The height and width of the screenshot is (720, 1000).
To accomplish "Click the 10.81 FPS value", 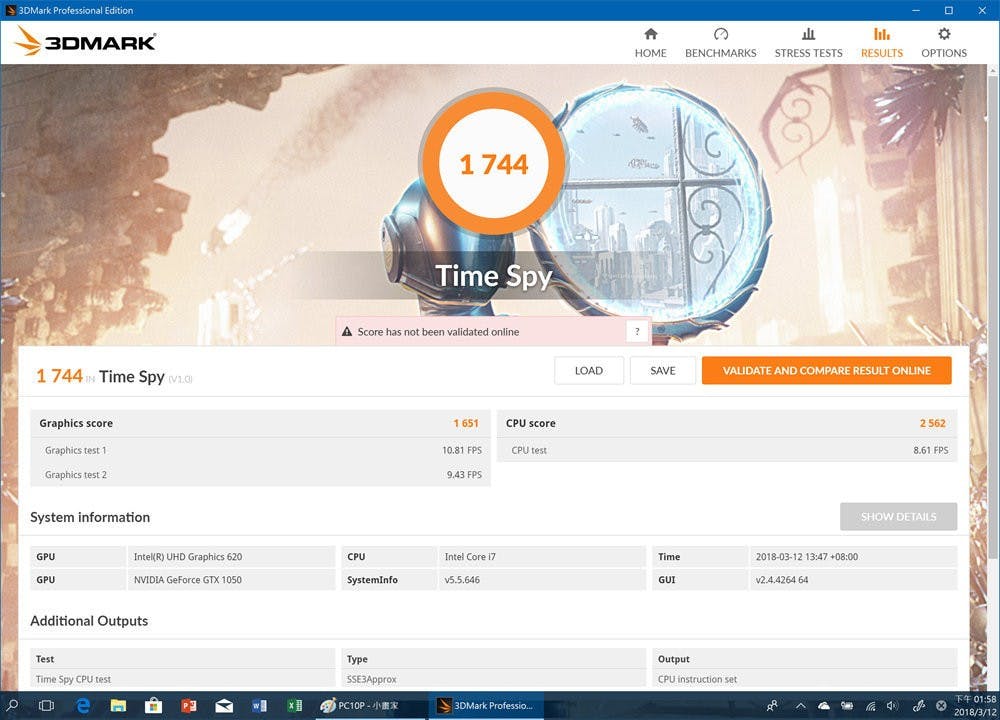I will pyautogui.click(x=462, y=450).
